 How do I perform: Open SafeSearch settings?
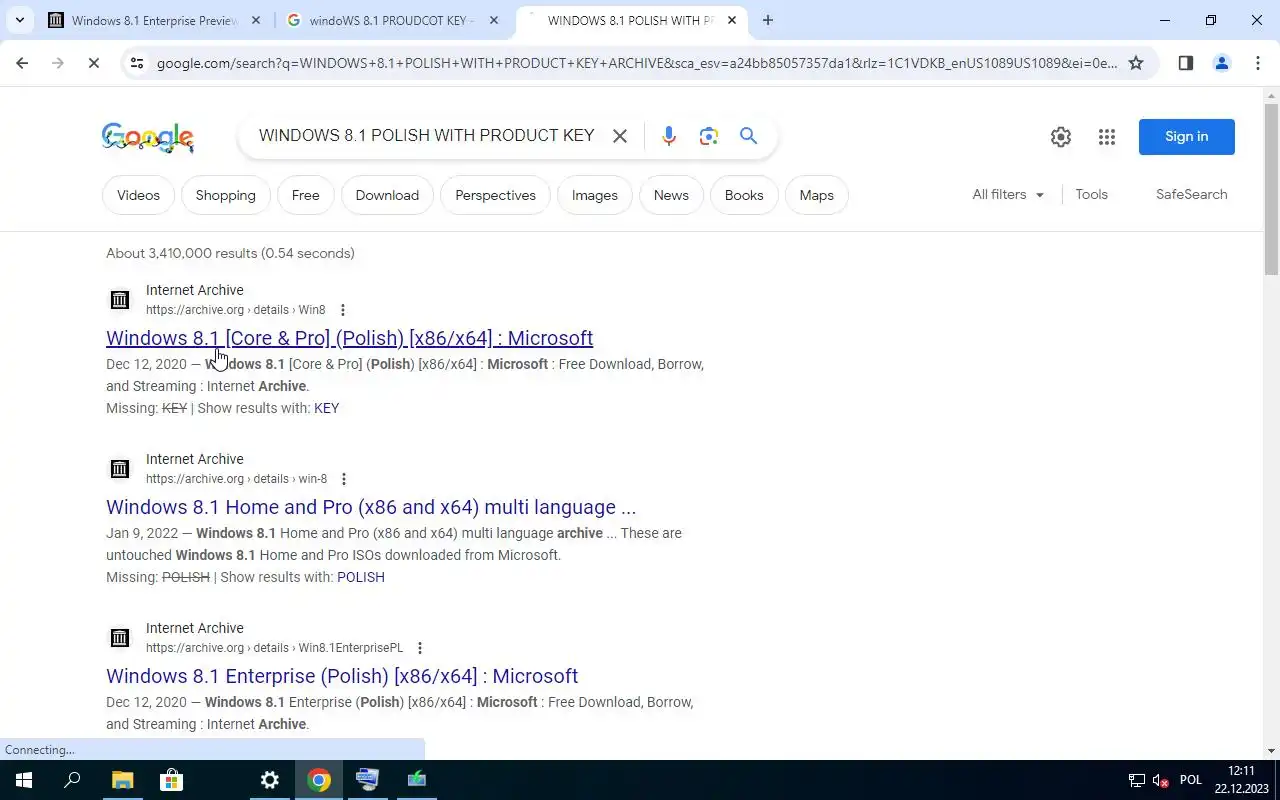(1191, 195)
